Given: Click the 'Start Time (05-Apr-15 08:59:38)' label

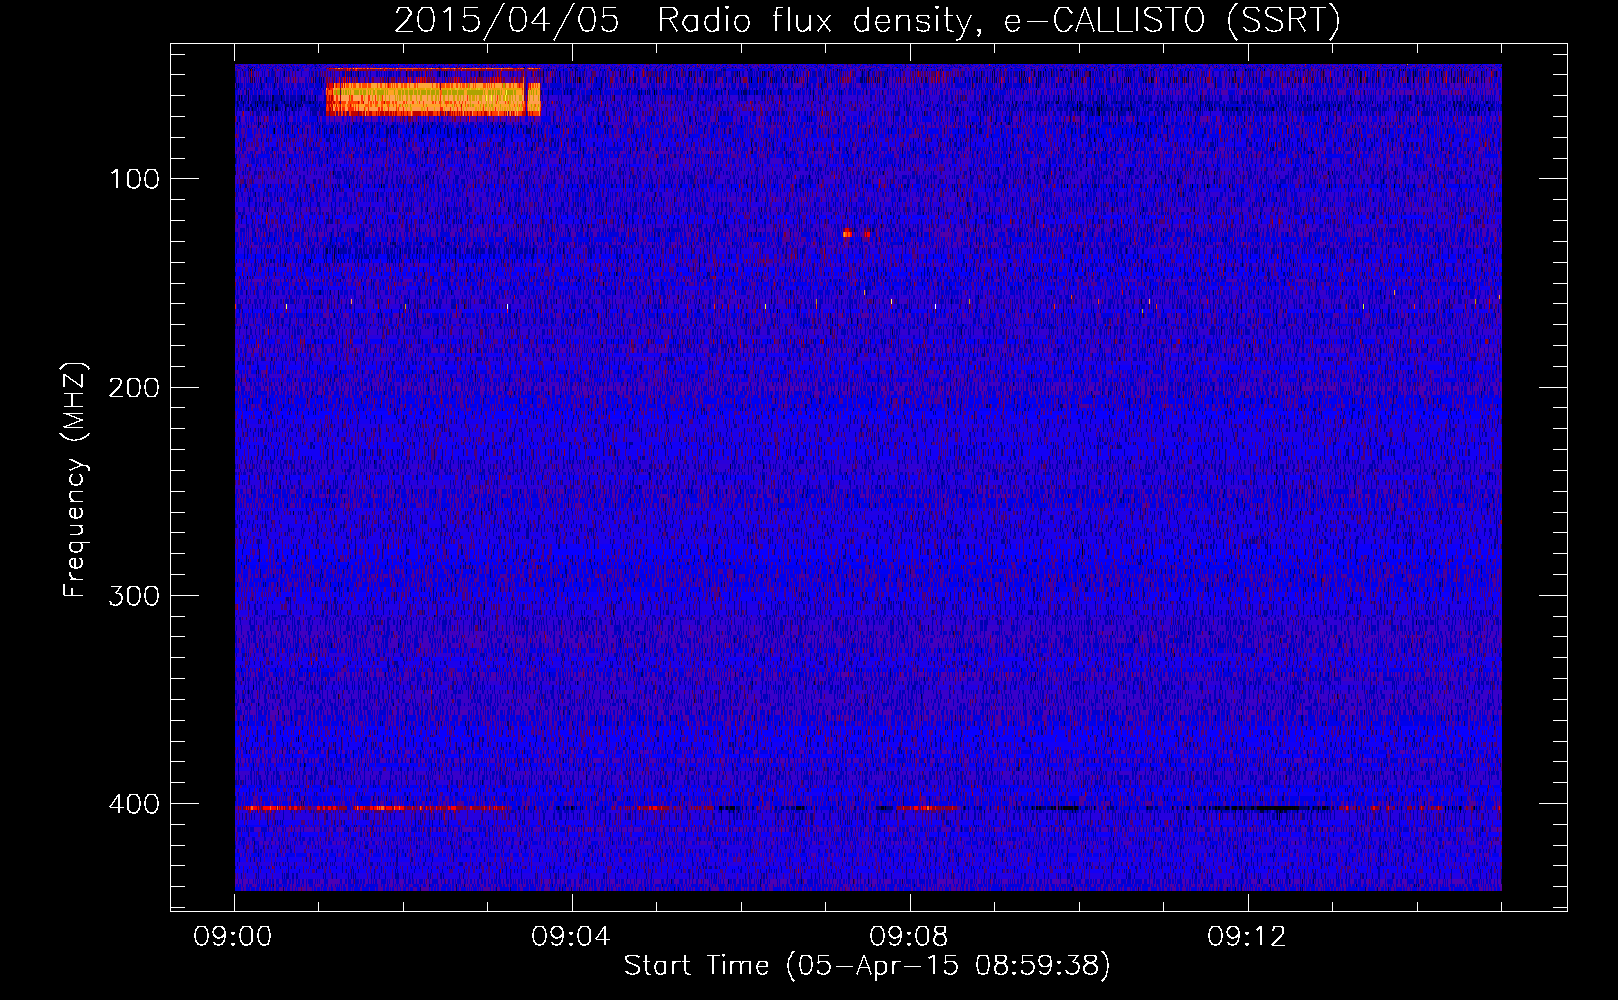Looking at the screenshot, I should (867, 966).
